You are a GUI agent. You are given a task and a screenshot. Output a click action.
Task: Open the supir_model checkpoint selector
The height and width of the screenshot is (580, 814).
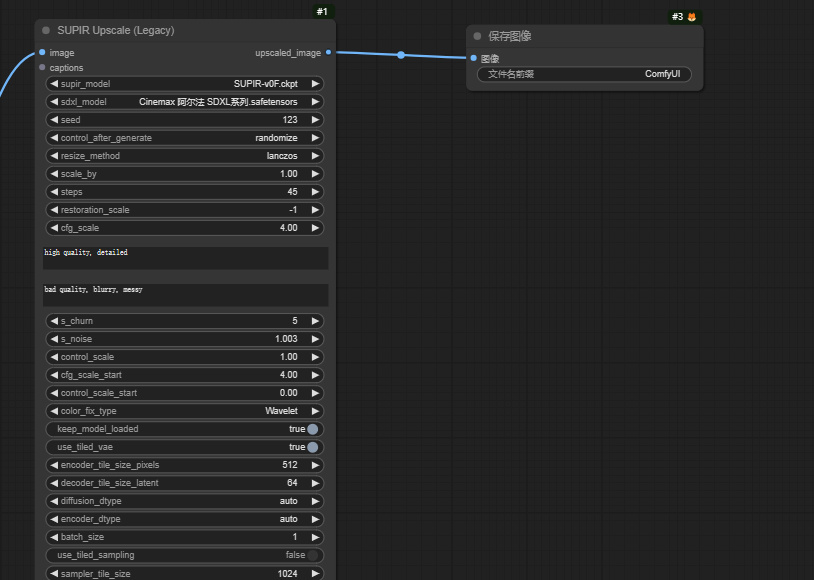(x=184, y=83)
